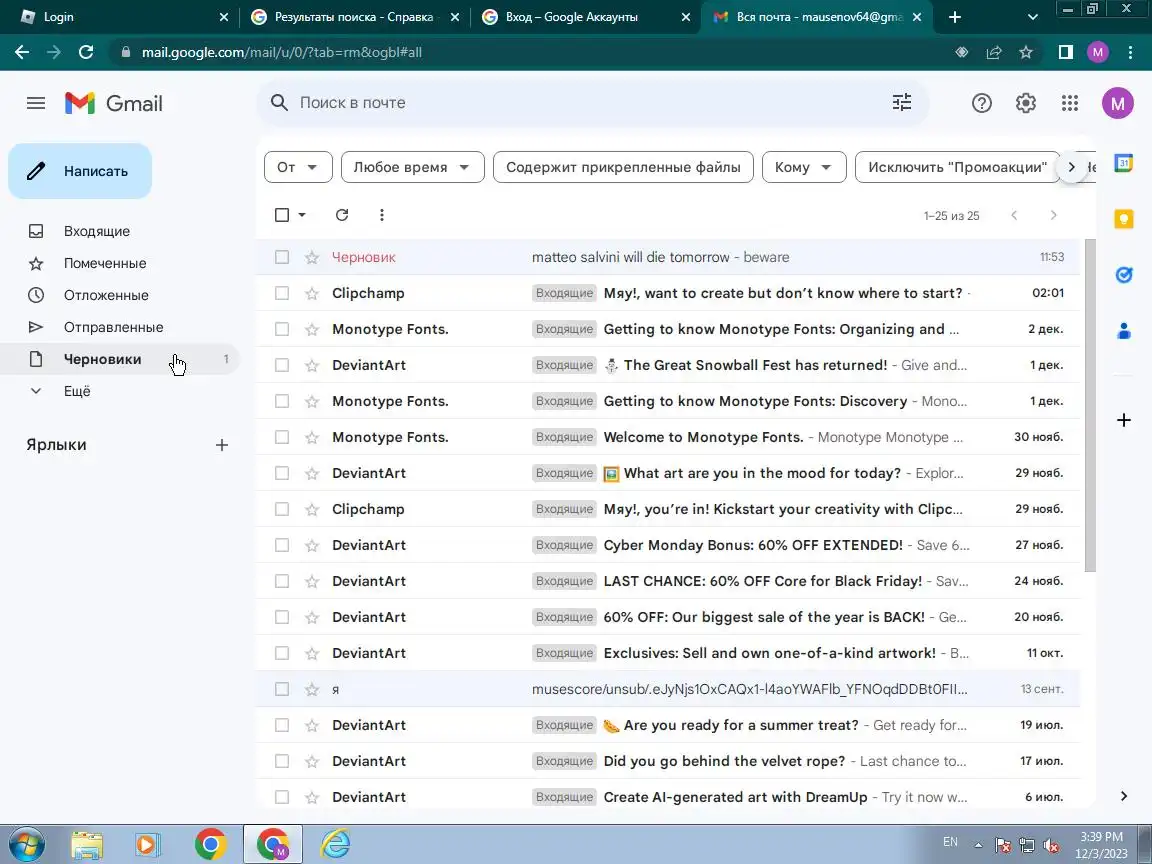Image resolution: width=1152 pixels, height=864 pixels.
Task: Open the three-dot More options in list toolbar
Action: [x=381, y=215]
